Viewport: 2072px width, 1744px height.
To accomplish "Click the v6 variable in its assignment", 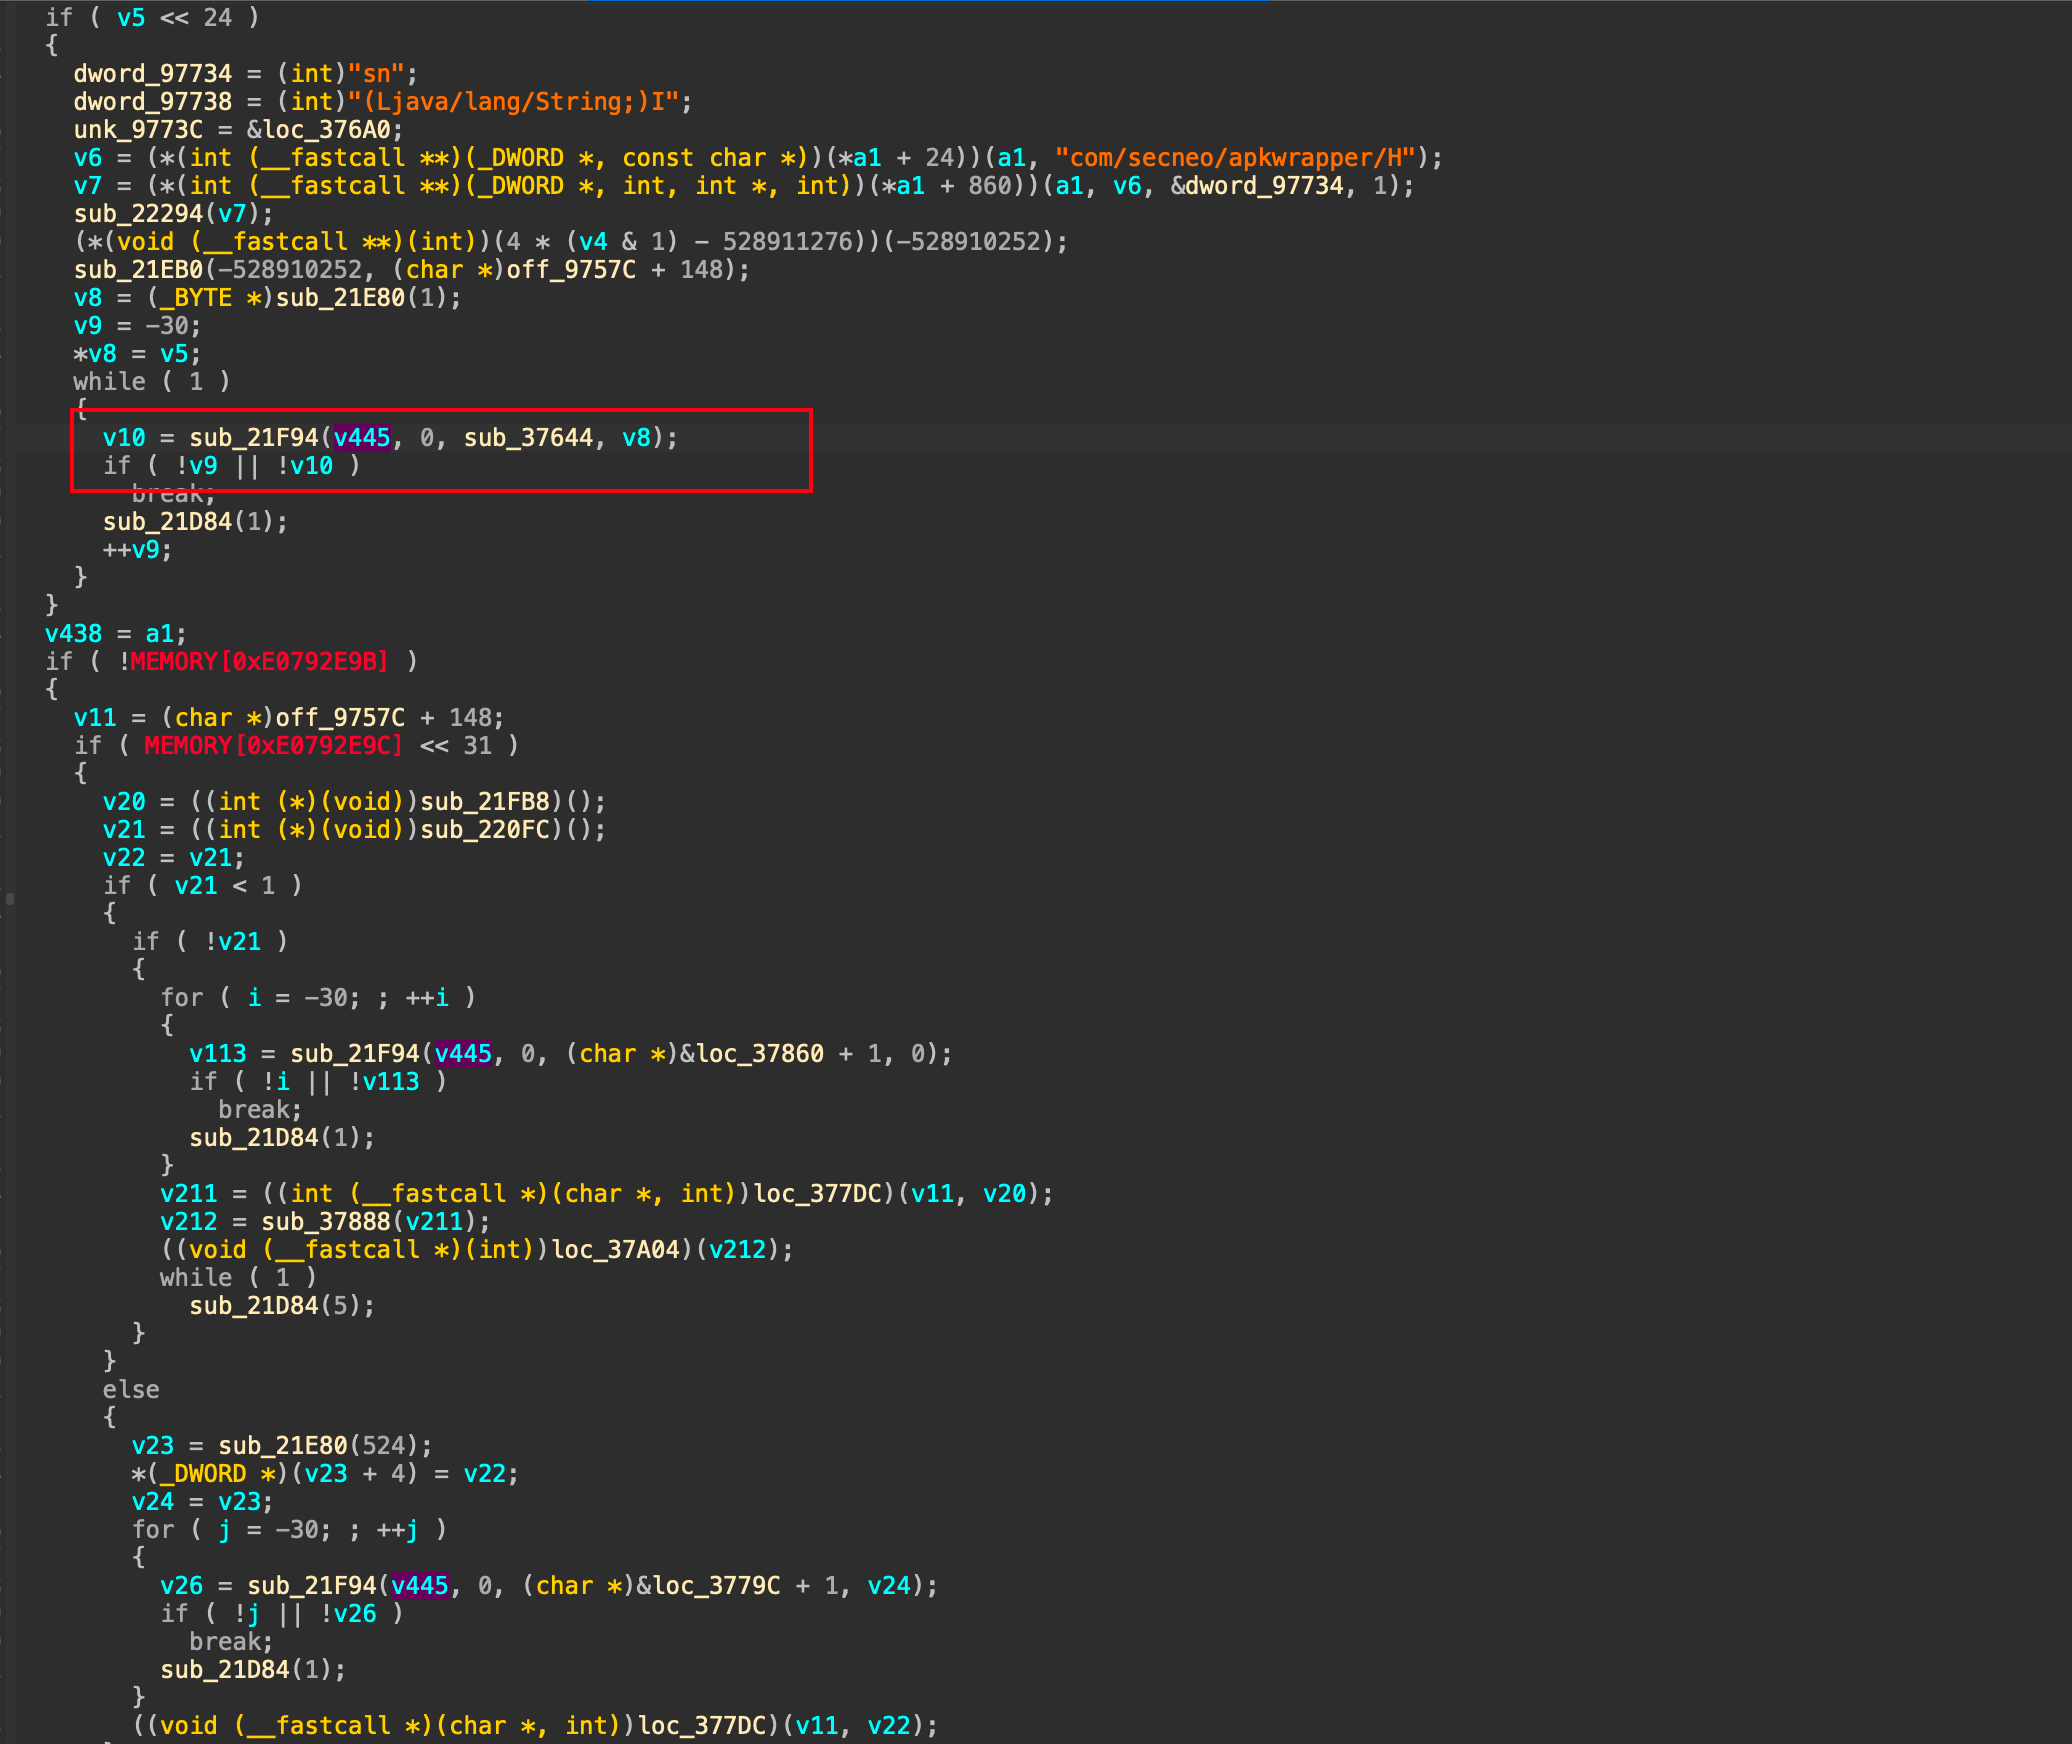I will (x=88, y=158).
